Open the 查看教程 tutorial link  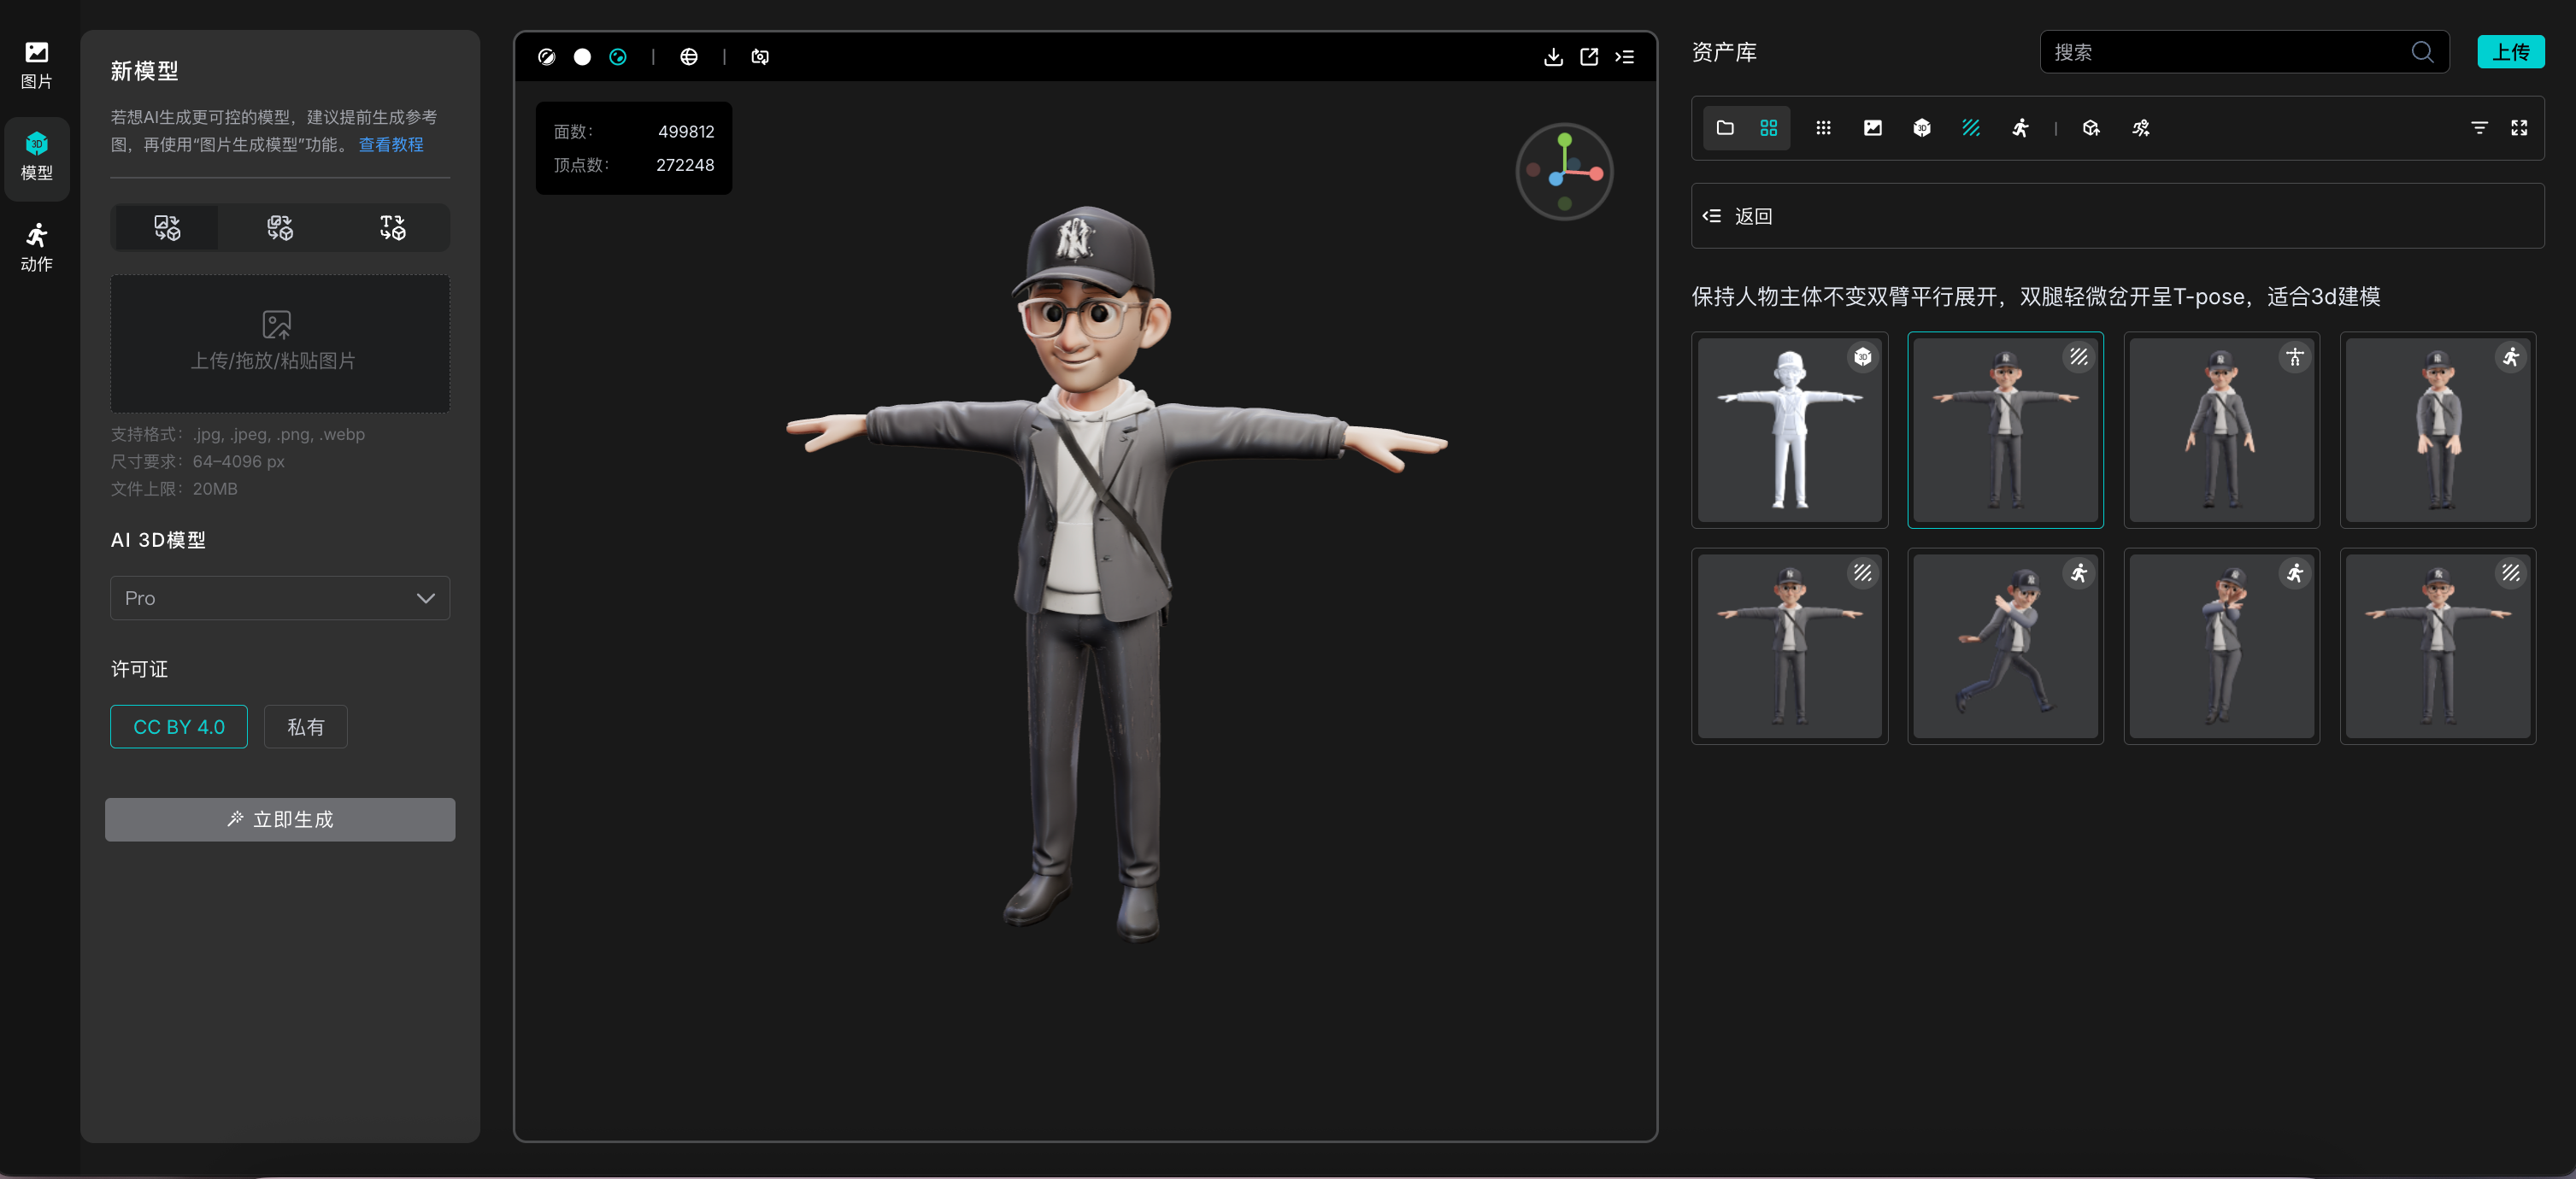click(390, 144)
